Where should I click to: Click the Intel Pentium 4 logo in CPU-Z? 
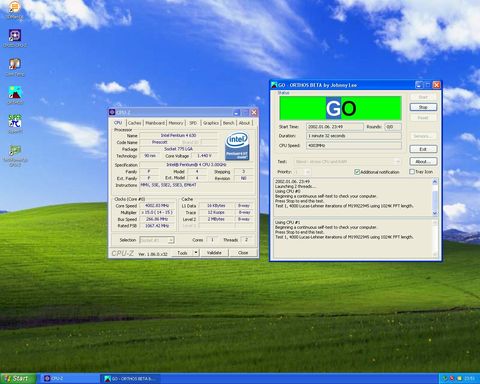pyautogui.click(x=237, y=146)
